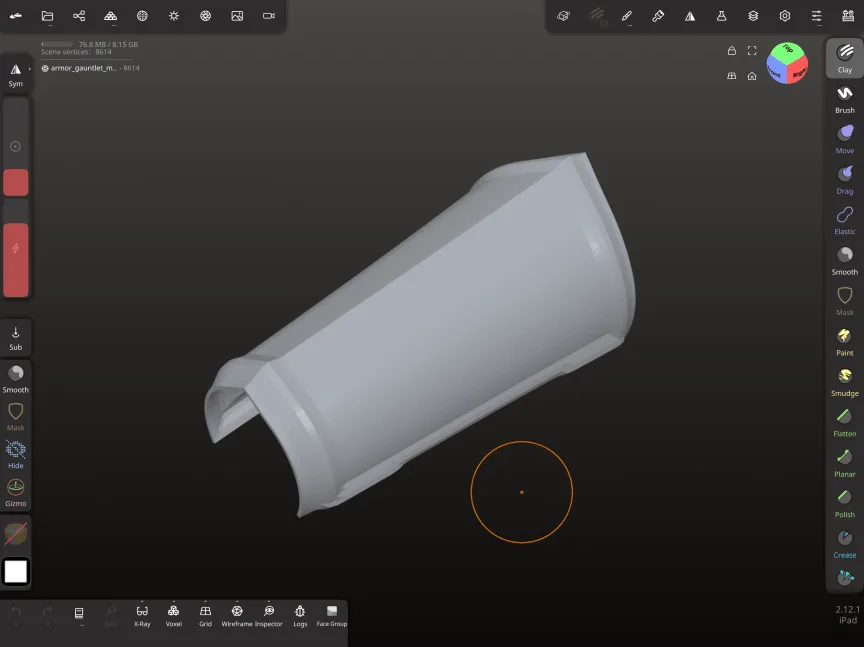Image resolution: width=864 pixels, height=647 pixels.
Task: Open the Voxel remesh shortcut
Action: (x=173, y=616)
